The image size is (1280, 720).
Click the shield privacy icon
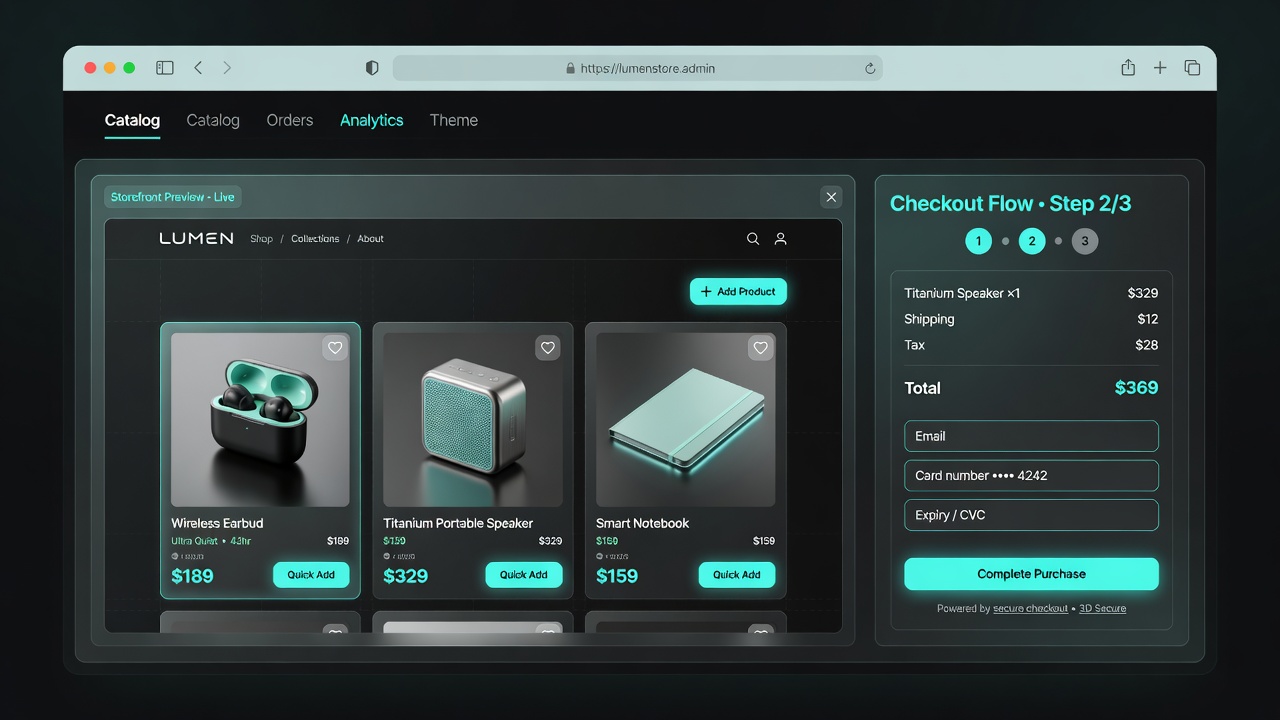[372, 68]
